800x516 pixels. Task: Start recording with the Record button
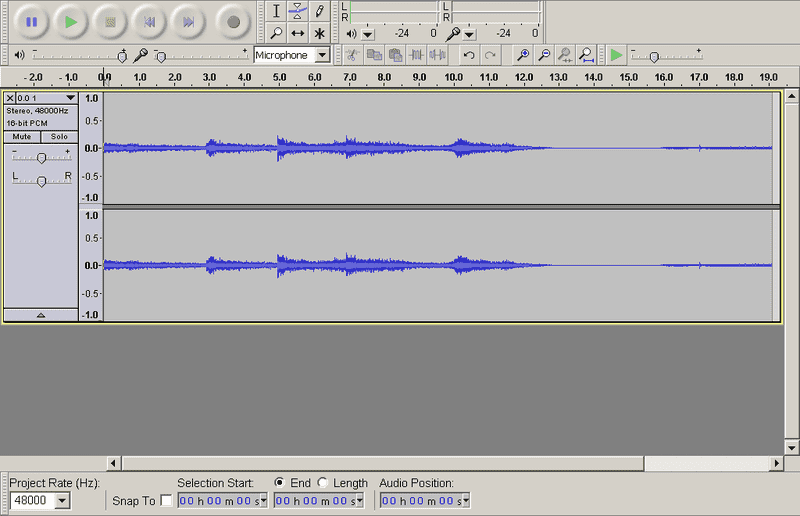tap(233, 22)
